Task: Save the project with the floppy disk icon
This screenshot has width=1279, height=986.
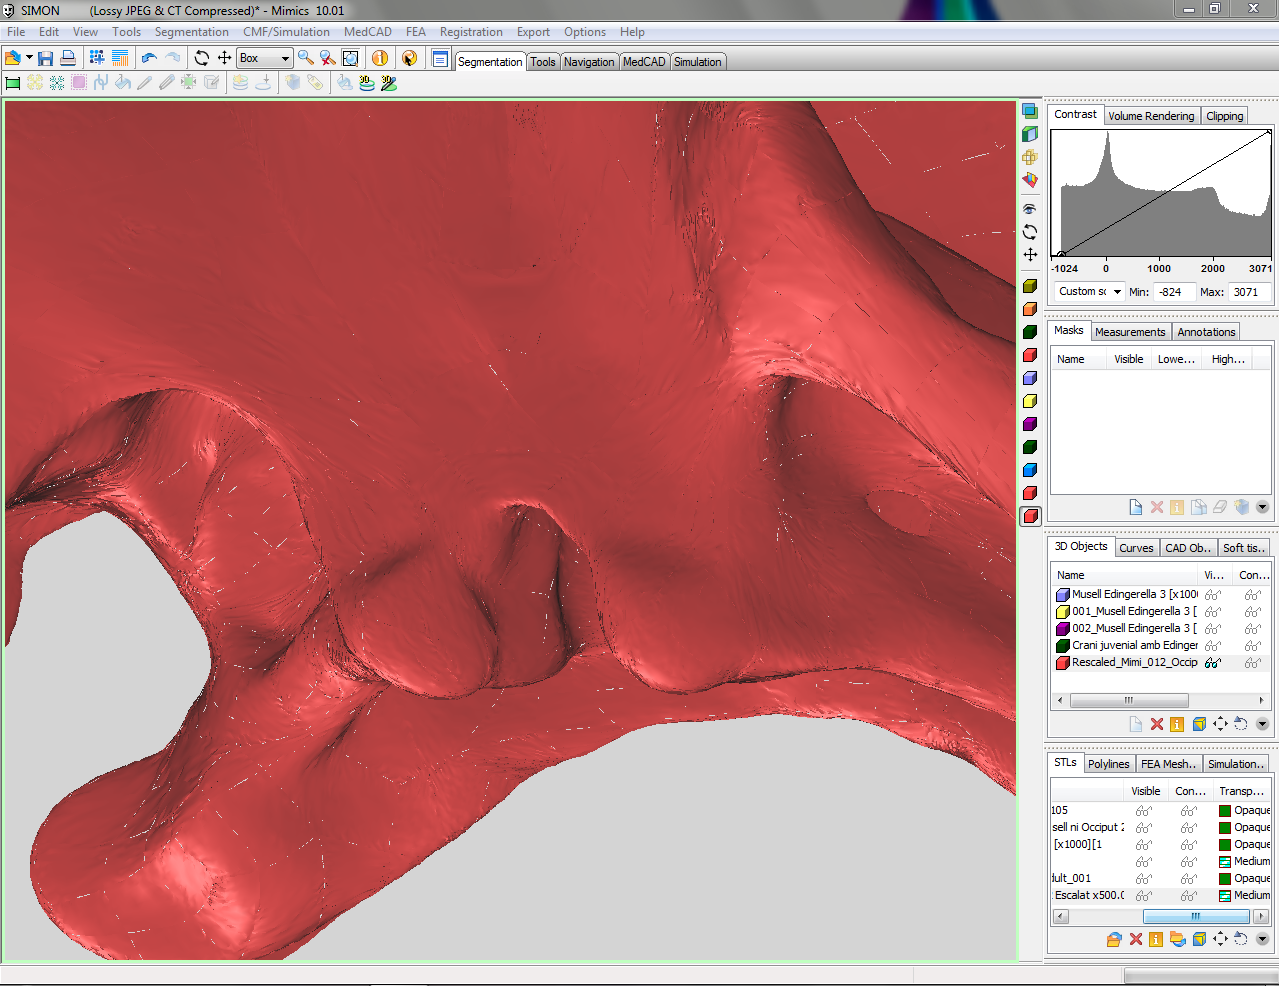Action: (46, 59)
